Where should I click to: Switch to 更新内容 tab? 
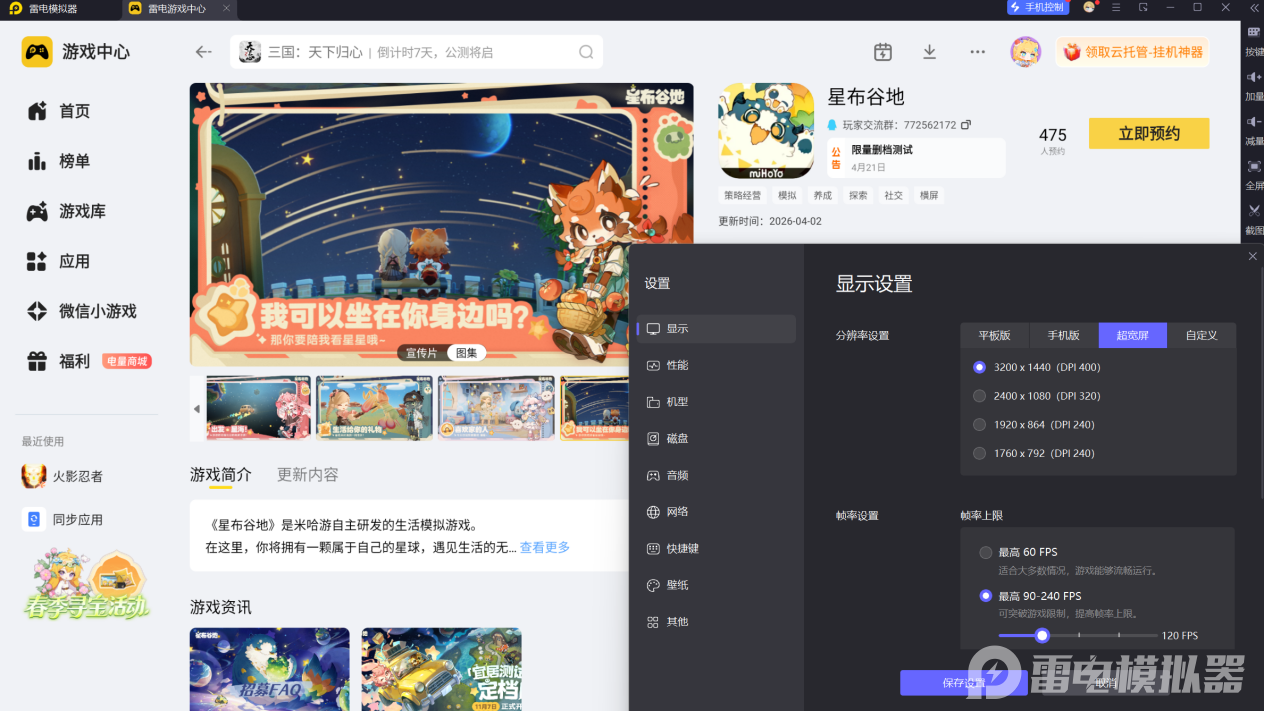click(x=308, y=474)
